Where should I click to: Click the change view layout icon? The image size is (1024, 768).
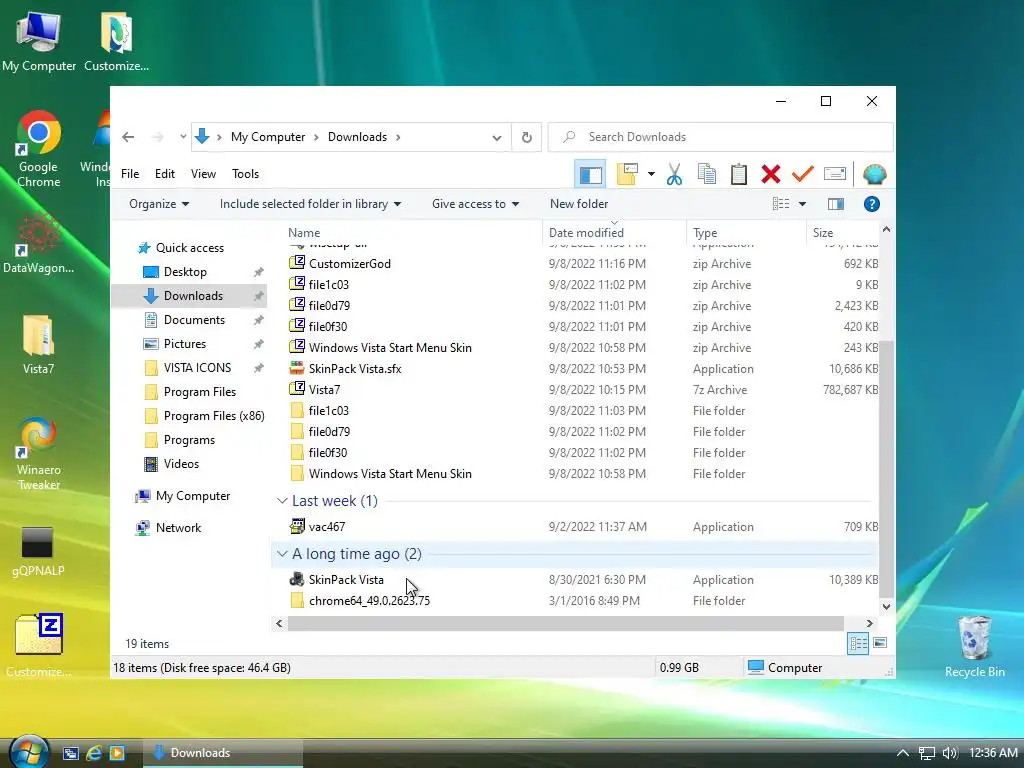781,204
